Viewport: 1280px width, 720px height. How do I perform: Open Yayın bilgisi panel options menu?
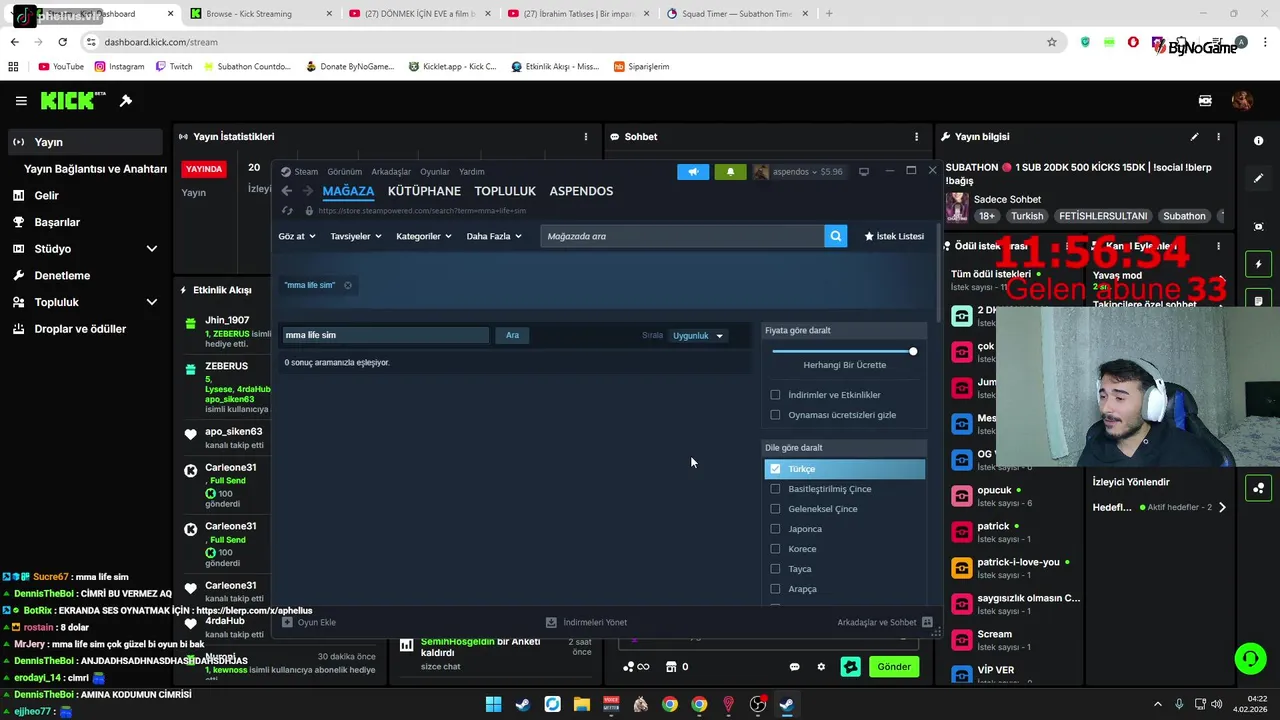[x=1218, y=136]
